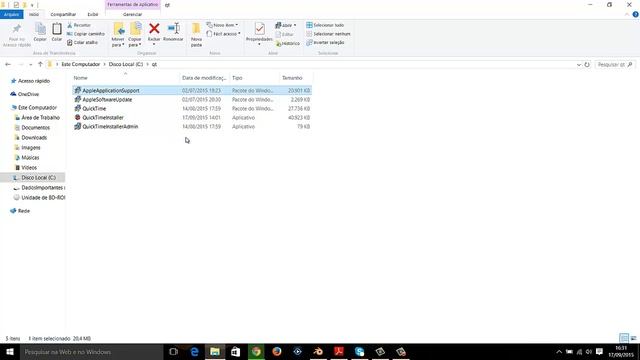Image resolution: width=640 pixels, height=360 pixels.
Task: Click the Pesquisar qt search box
Action: point(615,64)
